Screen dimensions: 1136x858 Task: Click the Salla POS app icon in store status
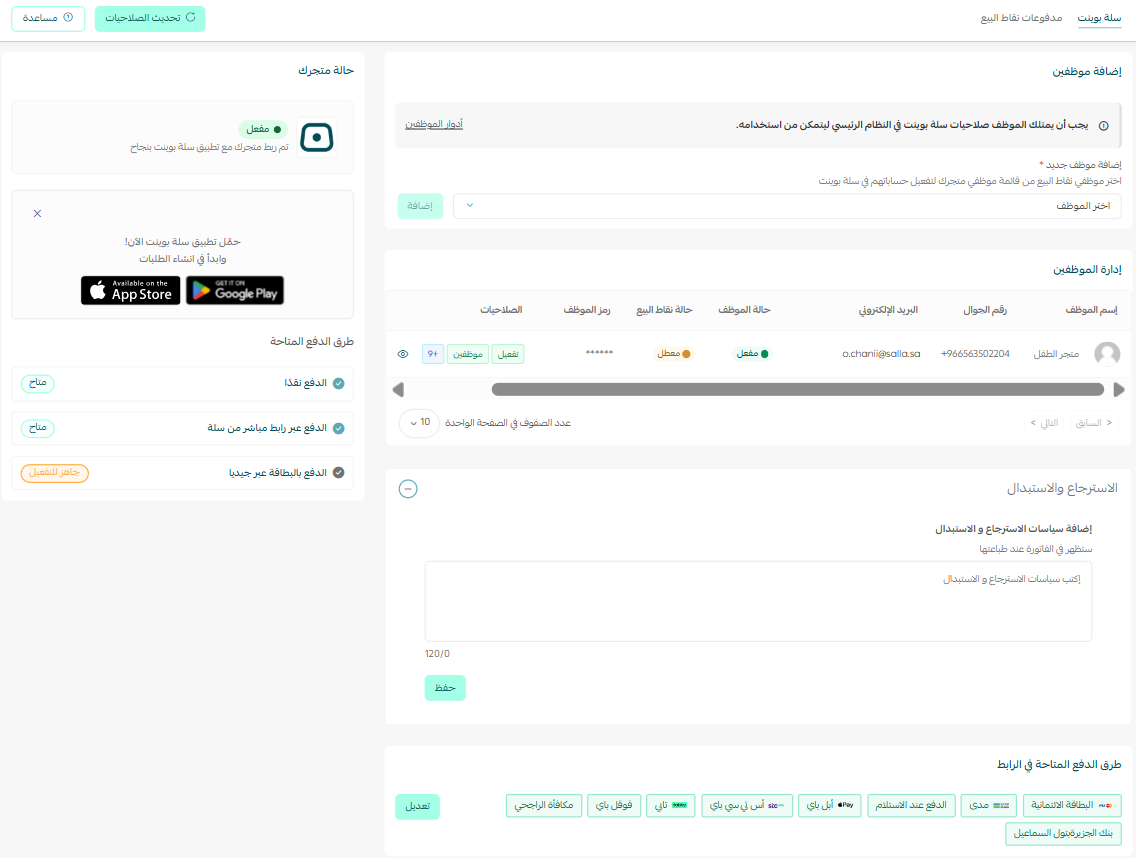[x=316, y=136]
